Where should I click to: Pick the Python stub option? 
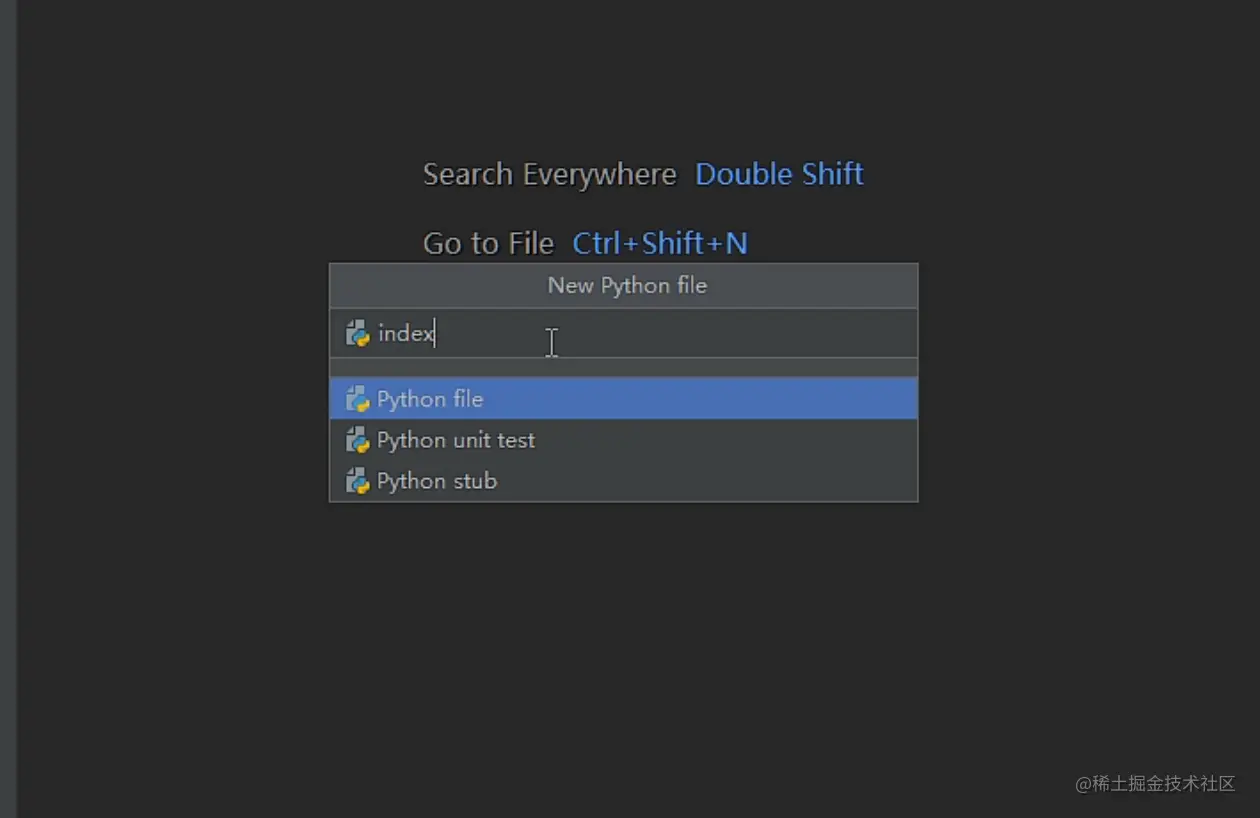point(437,481)
